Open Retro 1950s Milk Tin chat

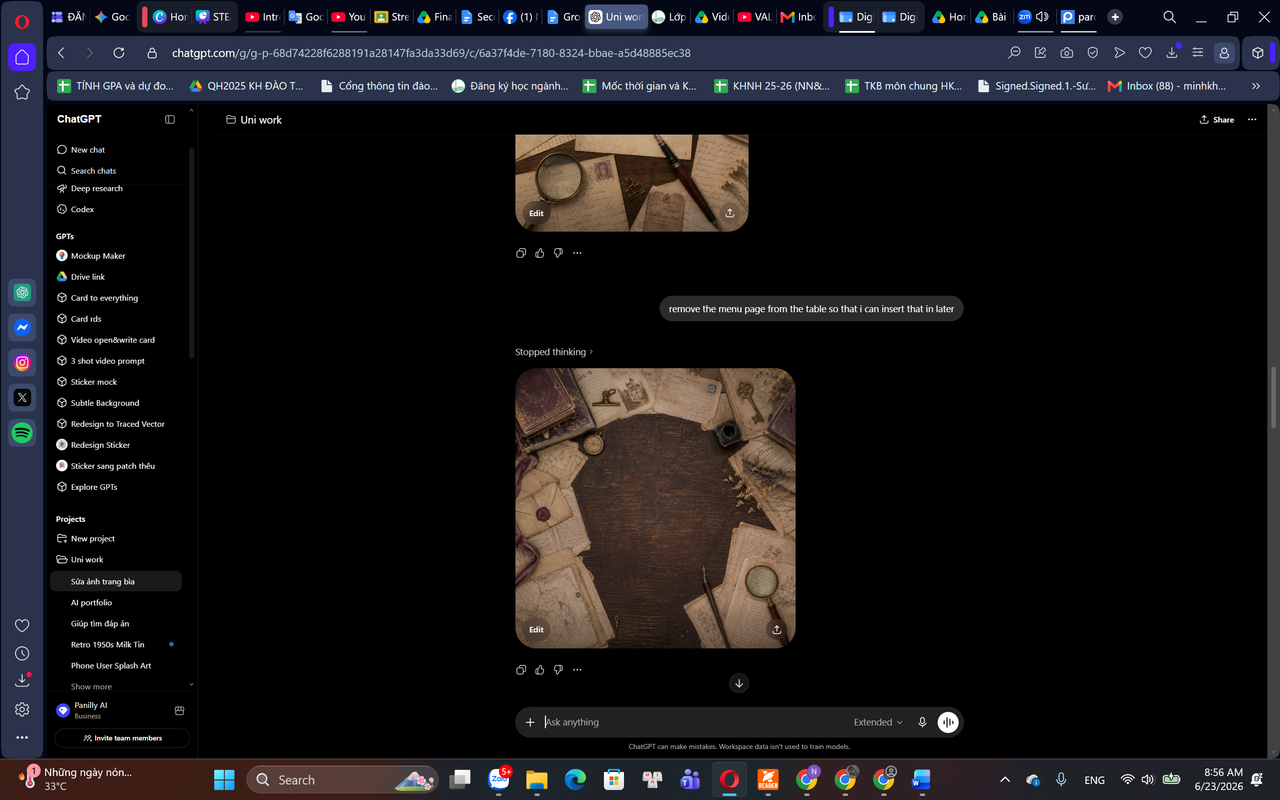(x=116, y=644)
